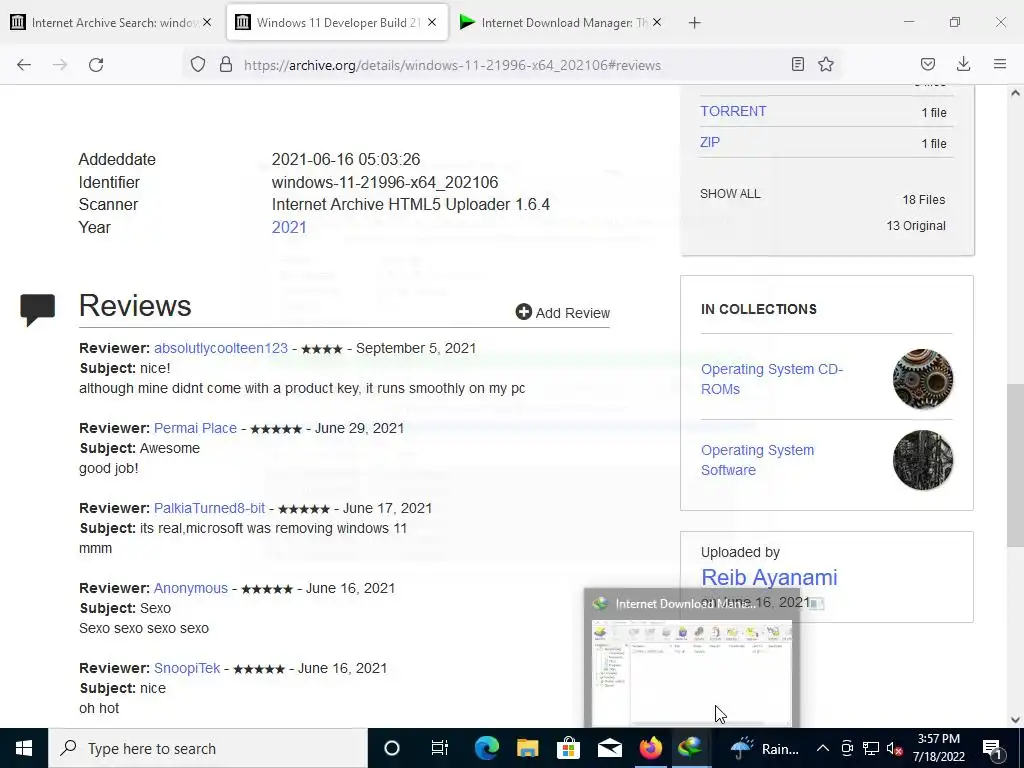Open reviewer PalkiaTurned8-bit profile
Viewport: 1024px width, 768px height.
[x=210, y=508]
